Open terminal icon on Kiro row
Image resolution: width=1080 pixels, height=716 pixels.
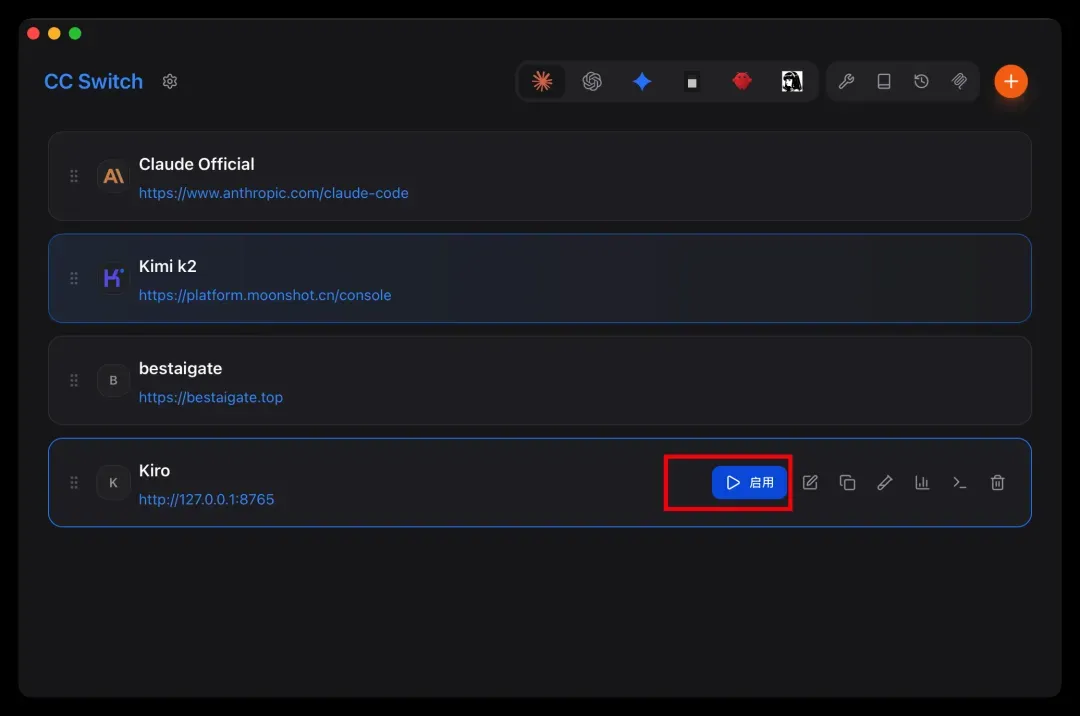click(959, 483)
